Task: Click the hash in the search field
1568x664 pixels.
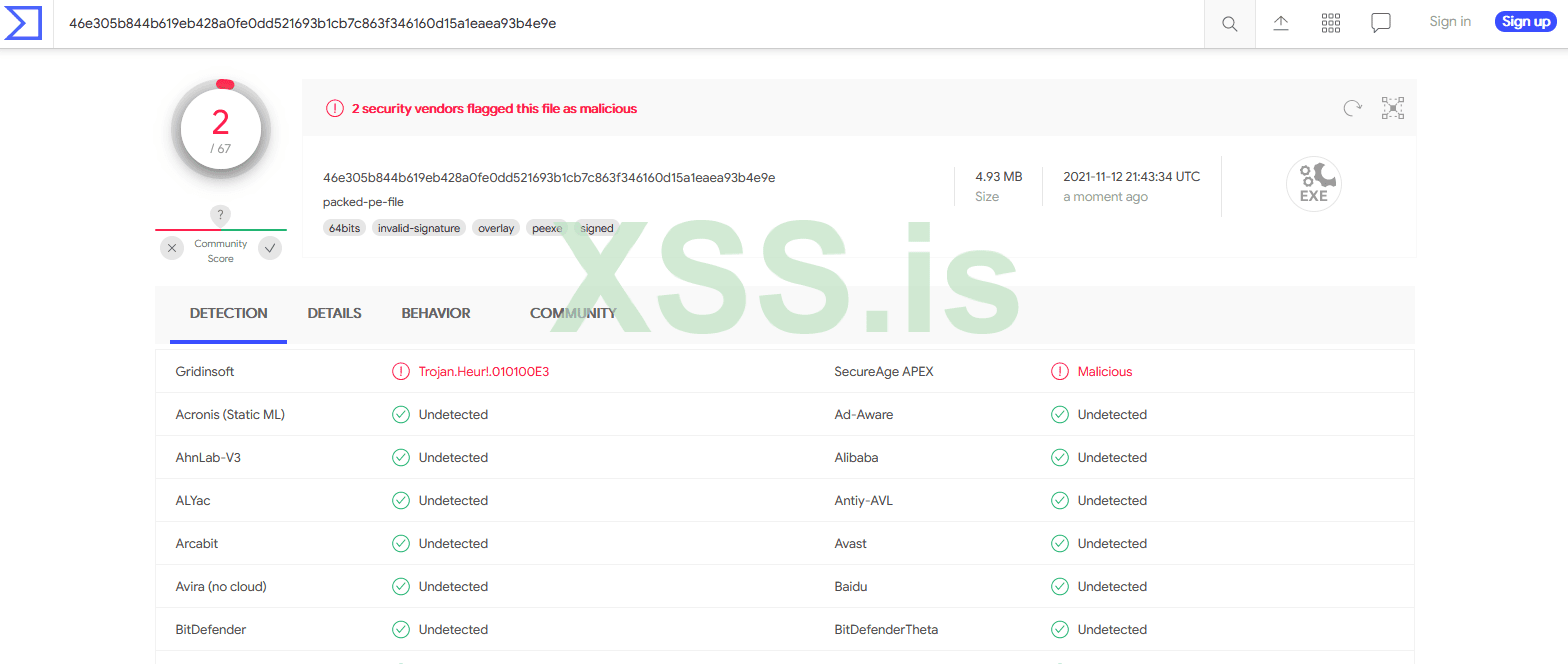Action: pyautogui.click(x=312, y=23)
